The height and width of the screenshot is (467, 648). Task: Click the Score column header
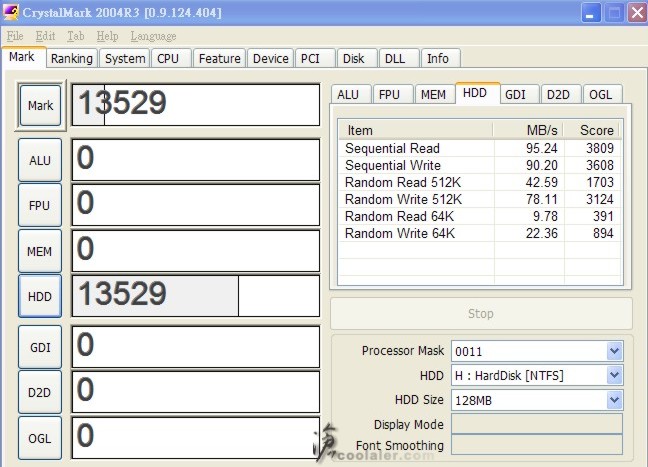coord(592,130)
